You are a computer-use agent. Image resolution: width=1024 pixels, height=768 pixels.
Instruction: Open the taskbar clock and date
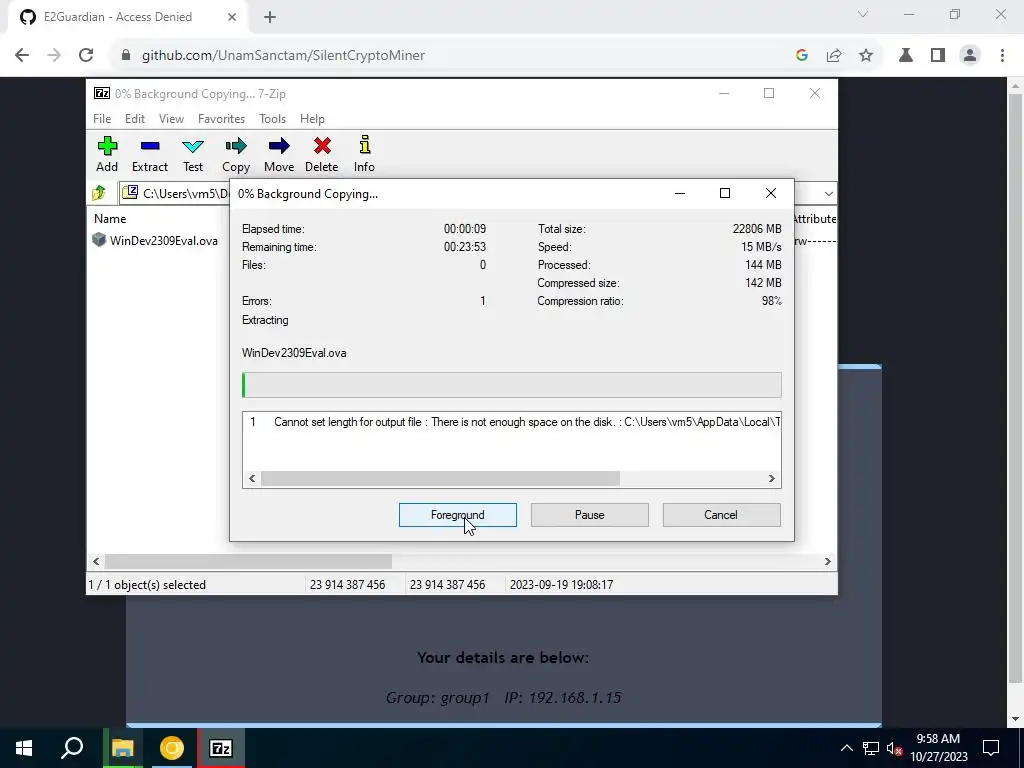938,748
